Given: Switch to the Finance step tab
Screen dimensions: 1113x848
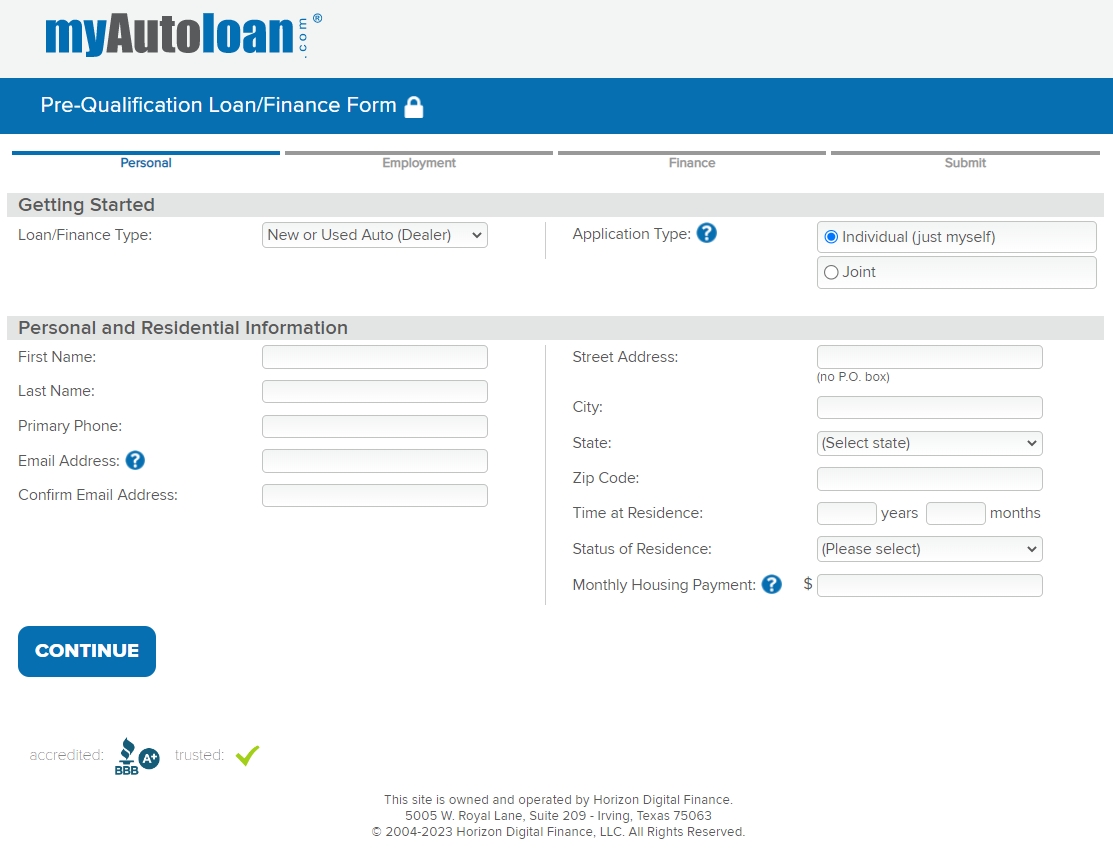Looking at the screenshot, I should point(692,161).
